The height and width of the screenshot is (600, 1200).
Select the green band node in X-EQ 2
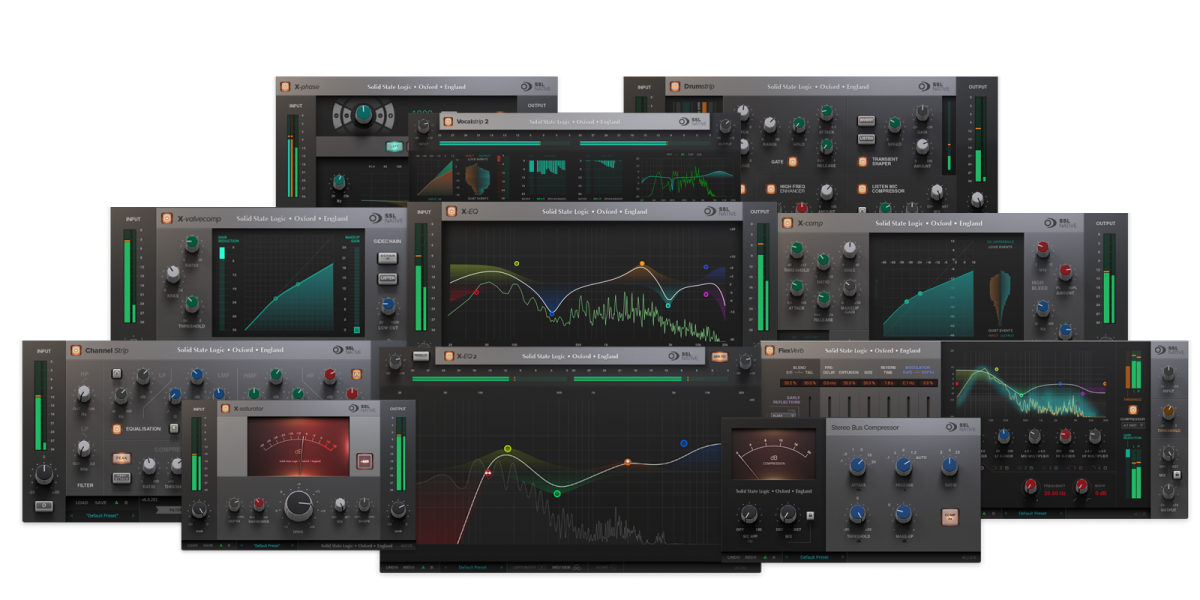557,493
